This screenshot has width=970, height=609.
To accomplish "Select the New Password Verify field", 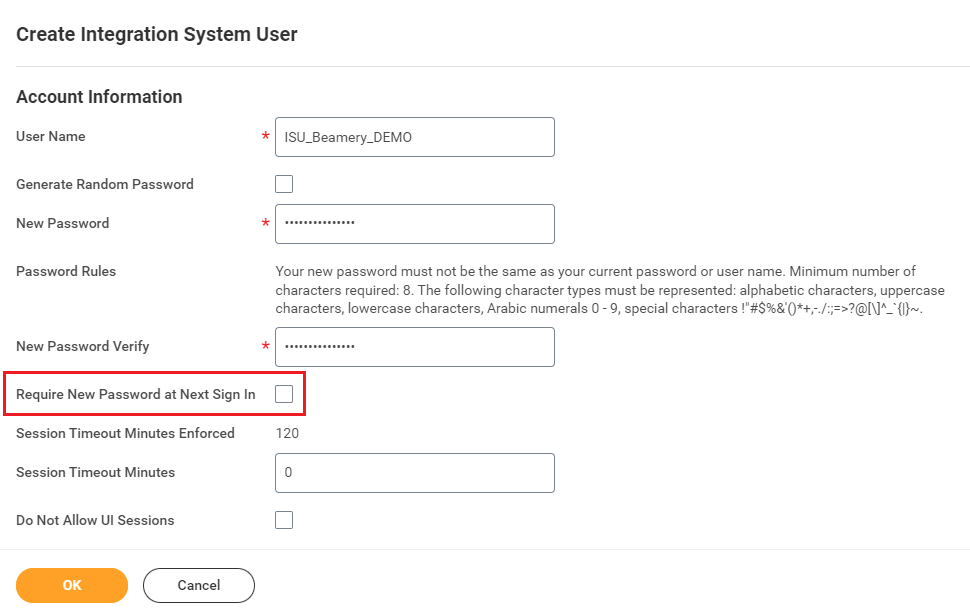I will [414, 347].
